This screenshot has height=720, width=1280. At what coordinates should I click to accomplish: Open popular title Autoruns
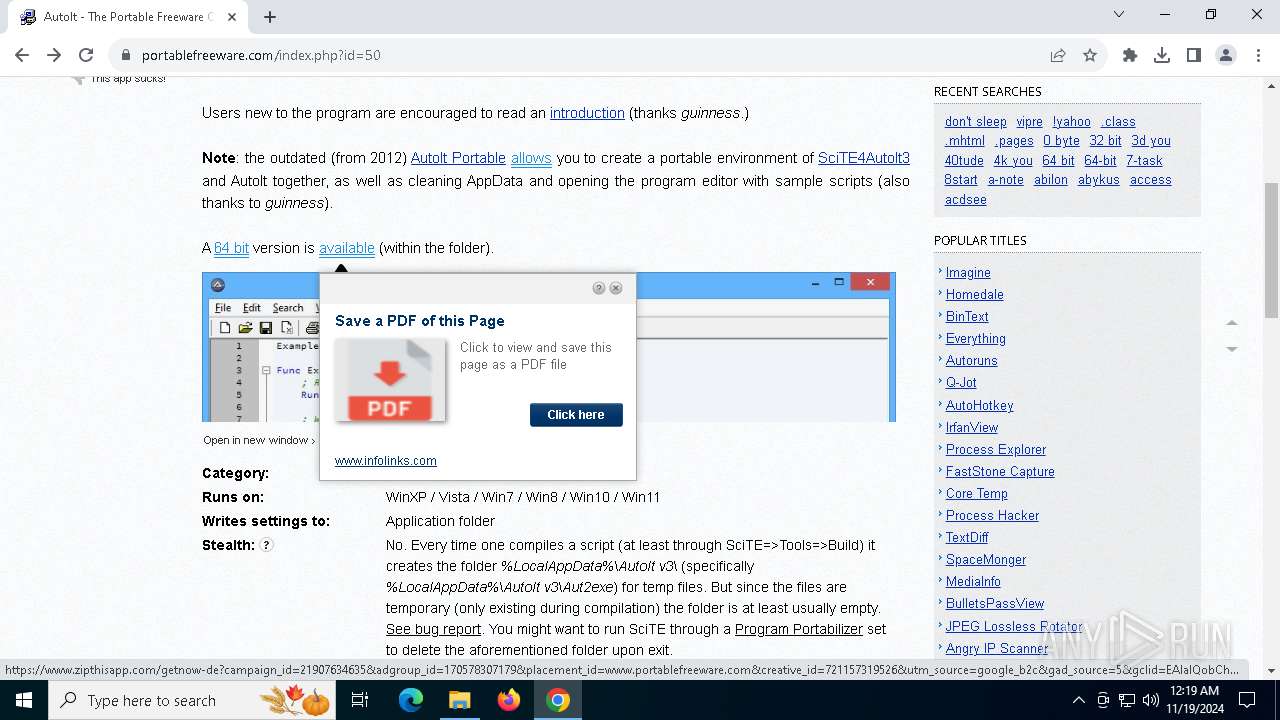pyautogui.click(x=972, y=361)
